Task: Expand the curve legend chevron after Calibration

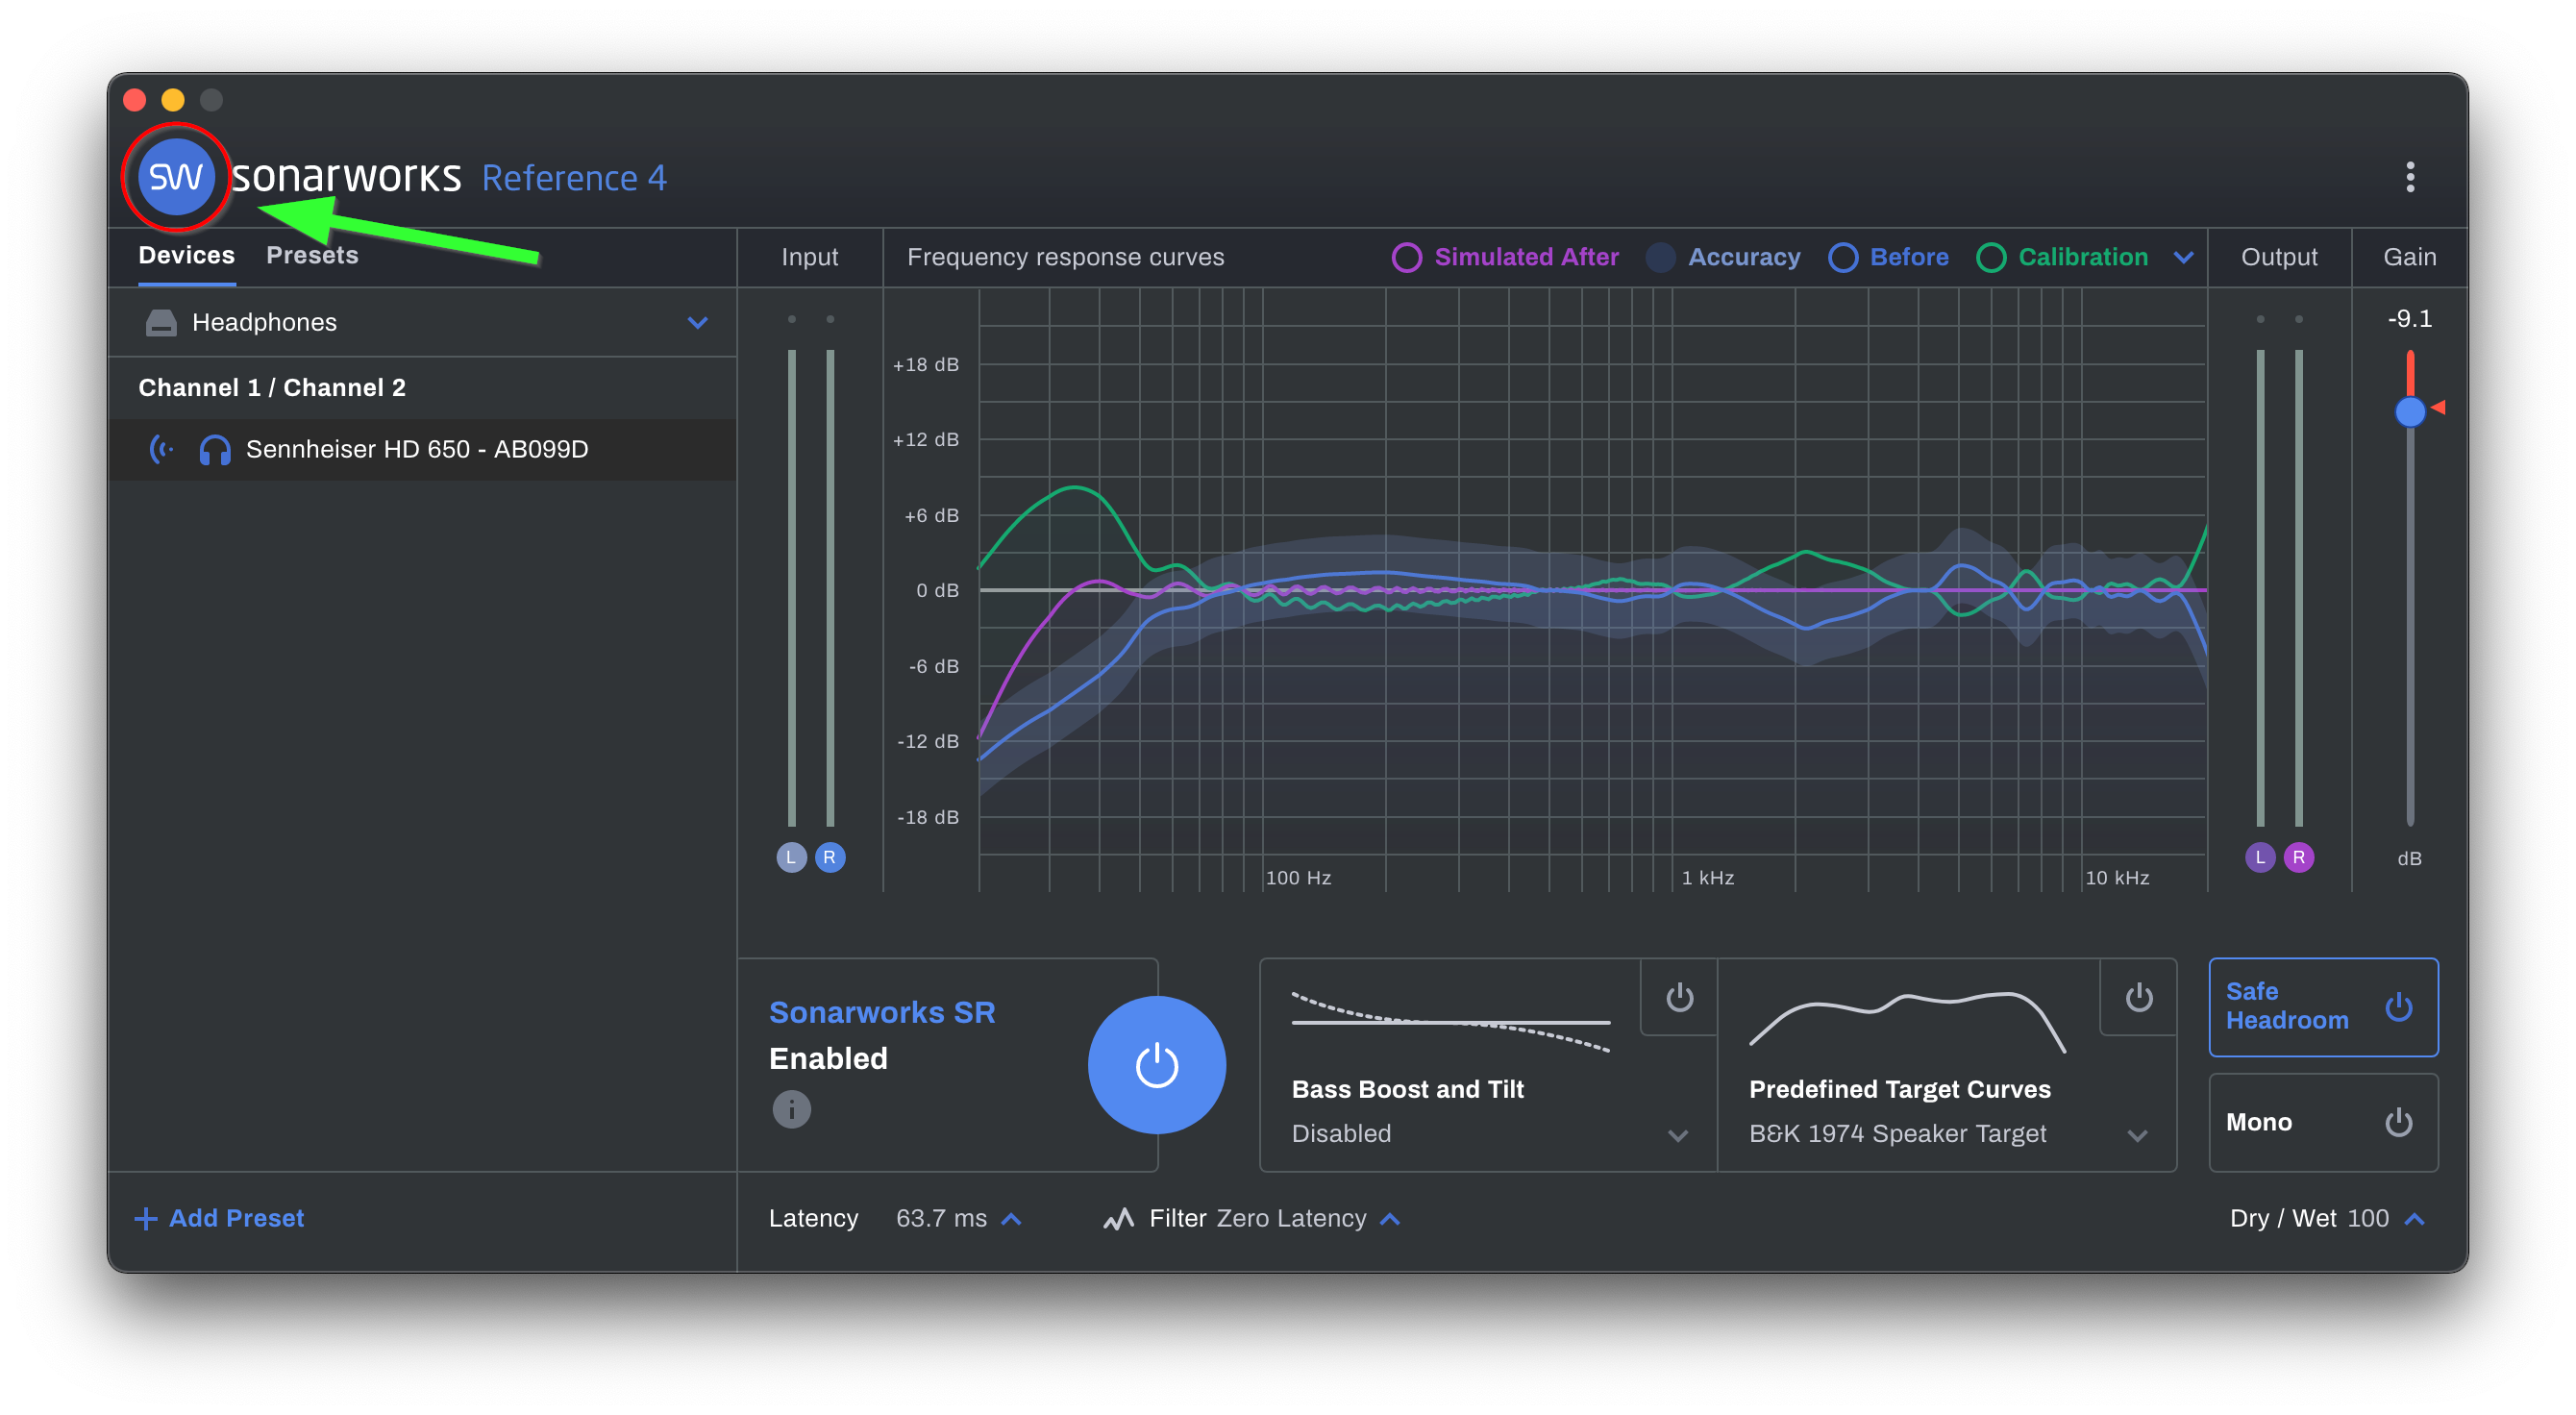Action: 2184,257
